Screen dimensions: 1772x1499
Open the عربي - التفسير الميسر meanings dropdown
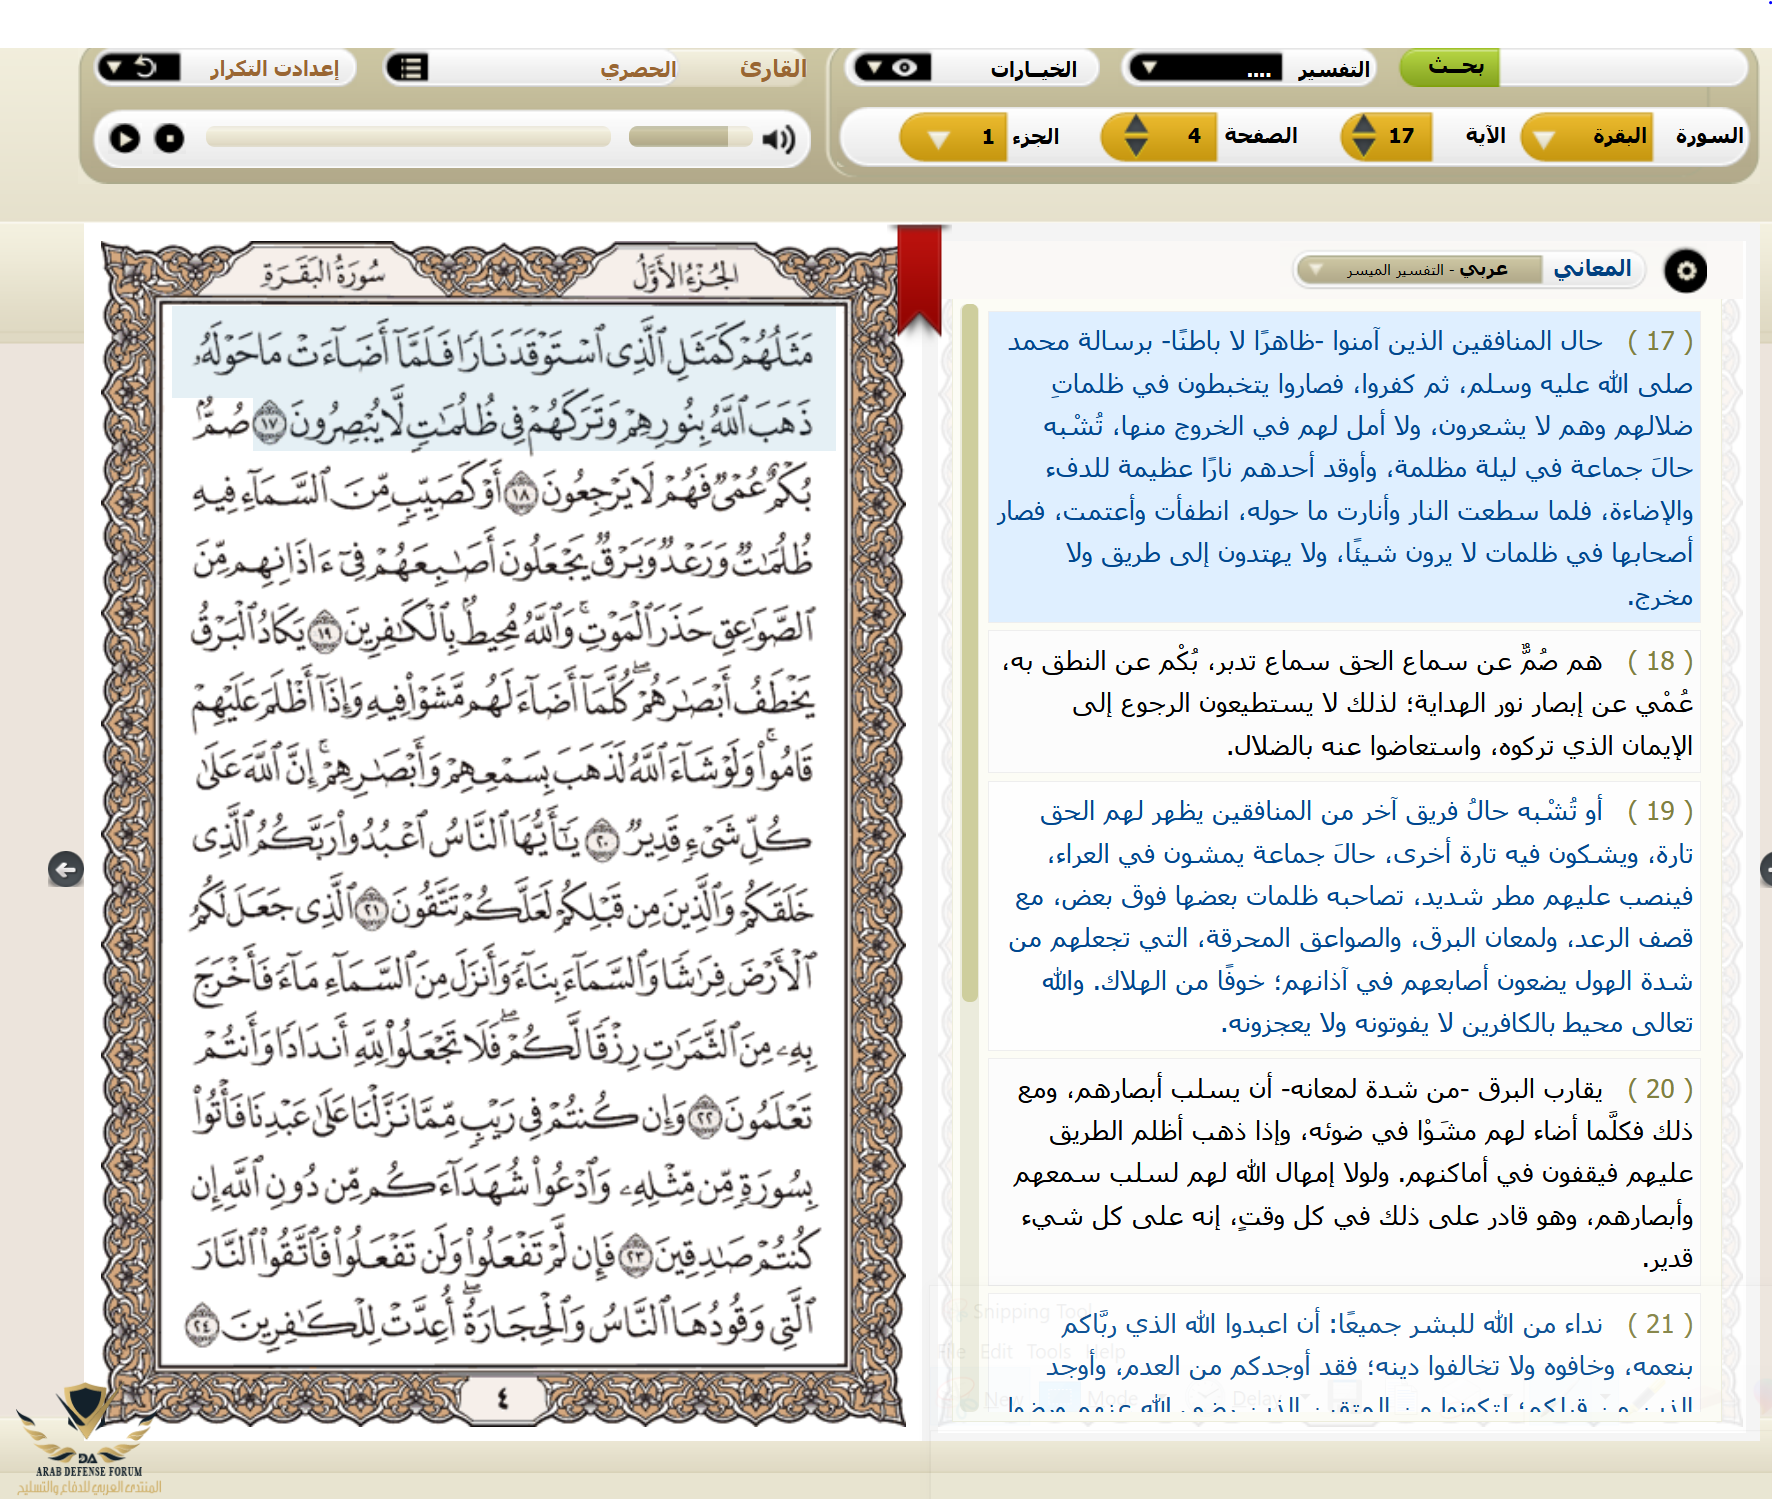pyautogui.click(x=1418, y=270)
